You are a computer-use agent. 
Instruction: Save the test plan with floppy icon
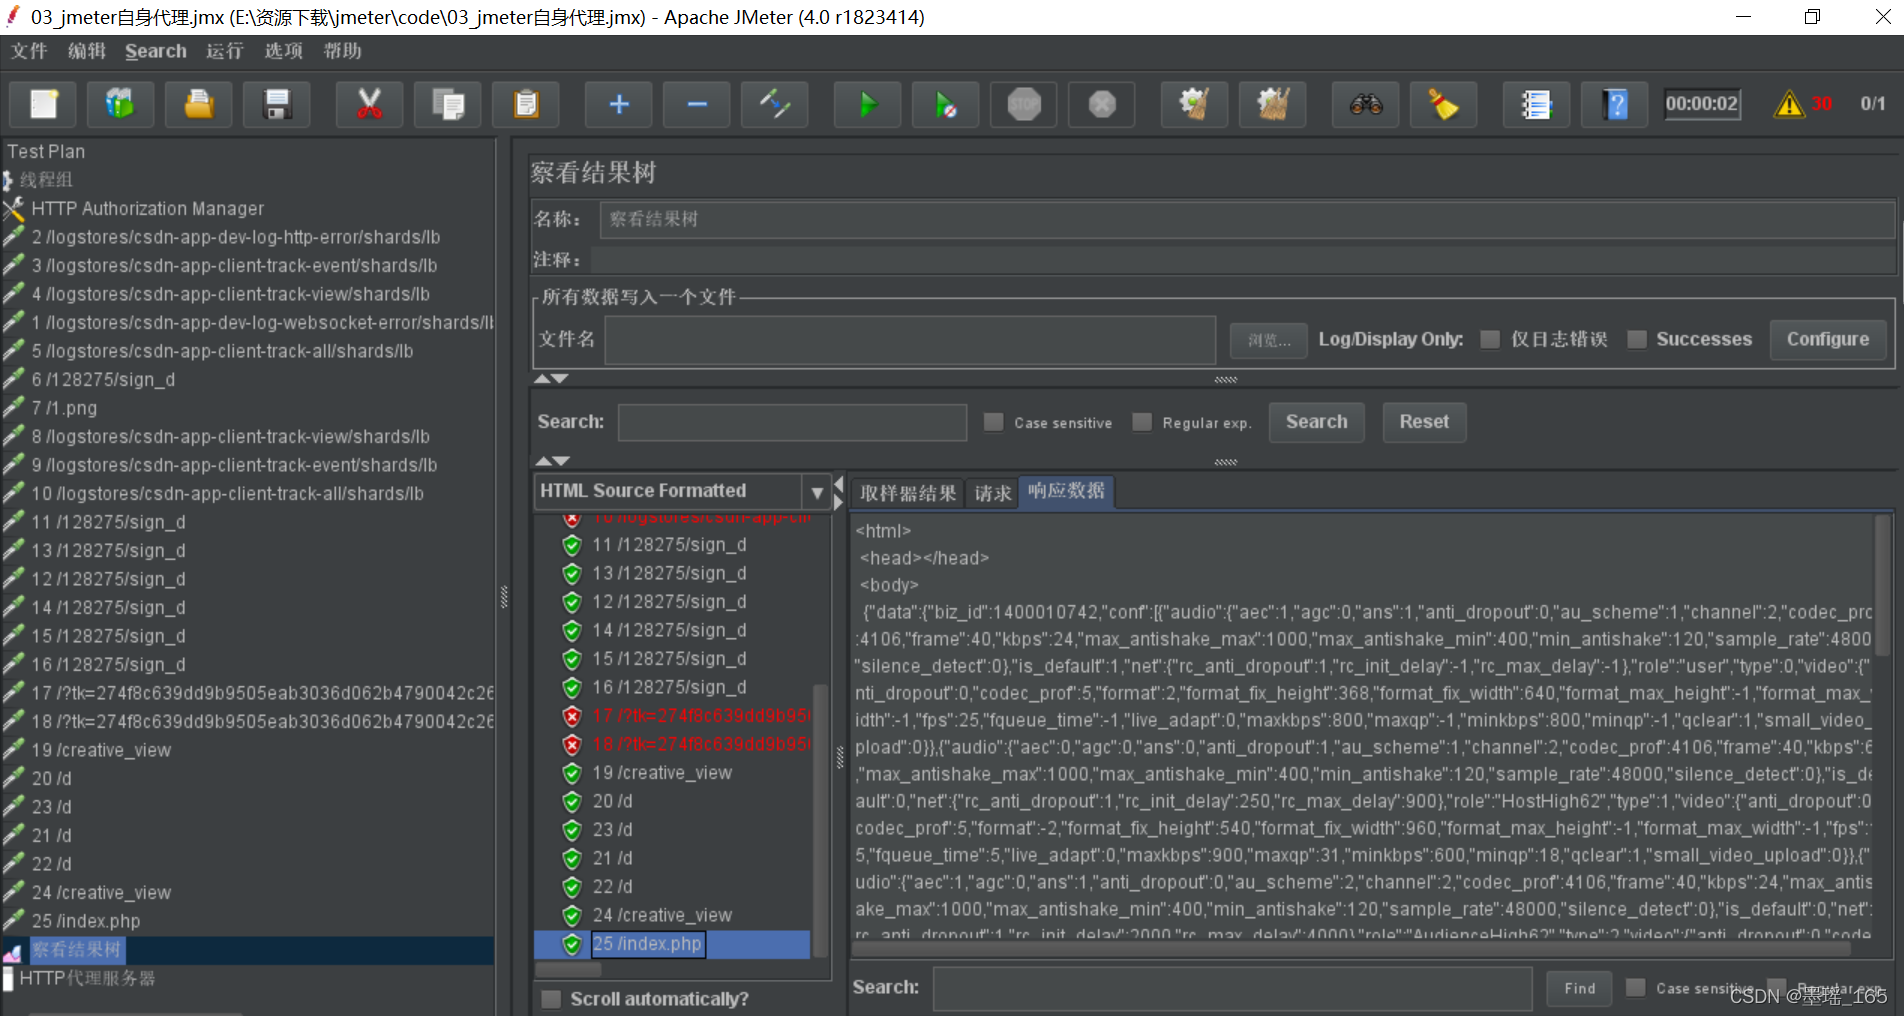tap(277, 104)
